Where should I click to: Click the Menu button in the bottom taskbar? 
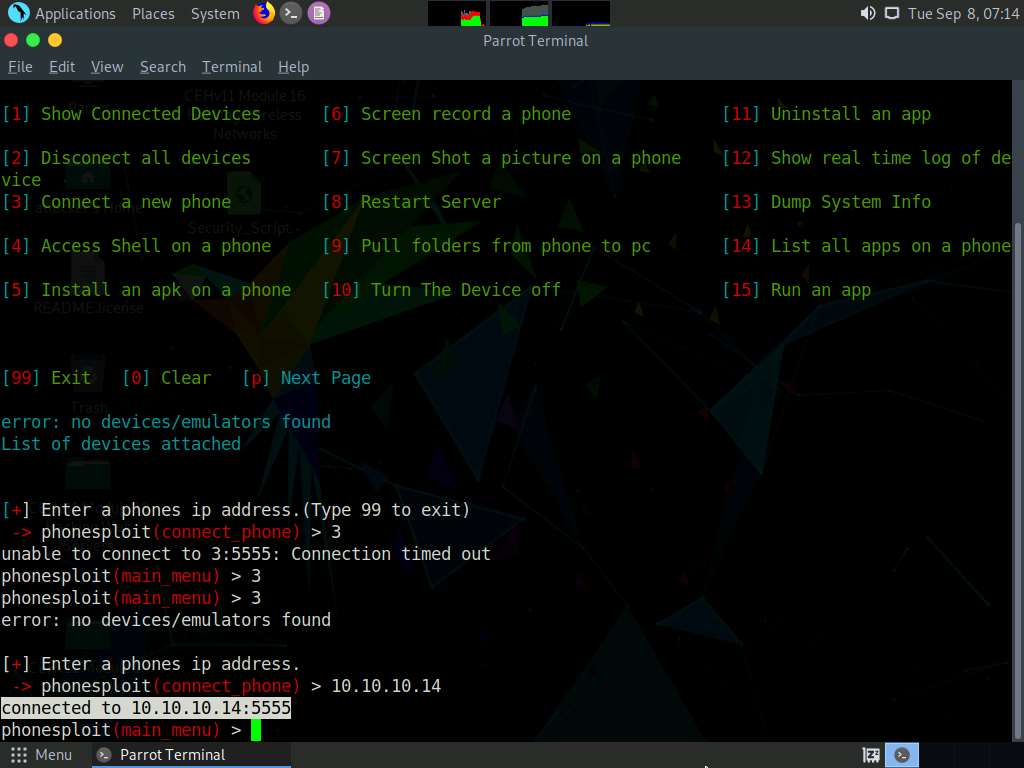(x=43, y=755)
